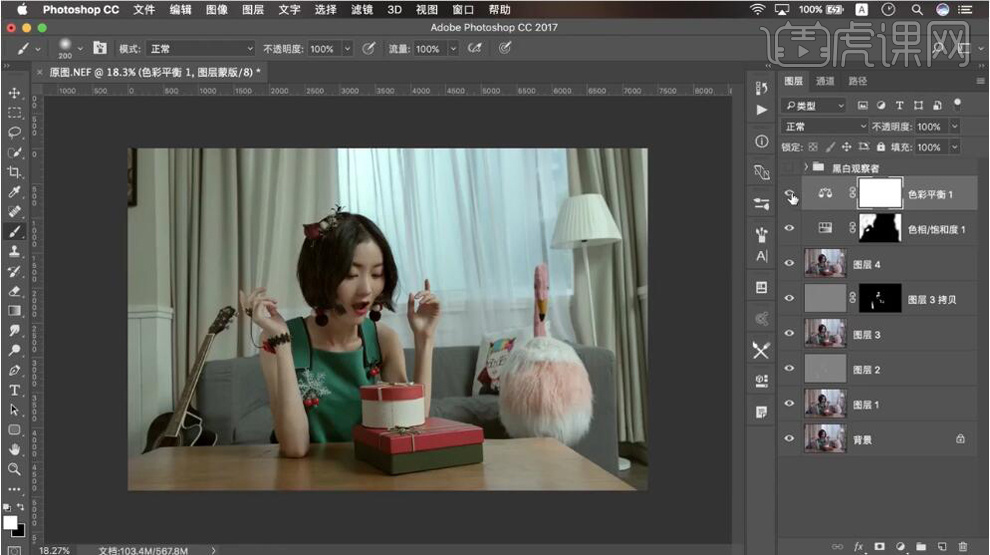Select the Horizontal Type tool

coord(14,389)
